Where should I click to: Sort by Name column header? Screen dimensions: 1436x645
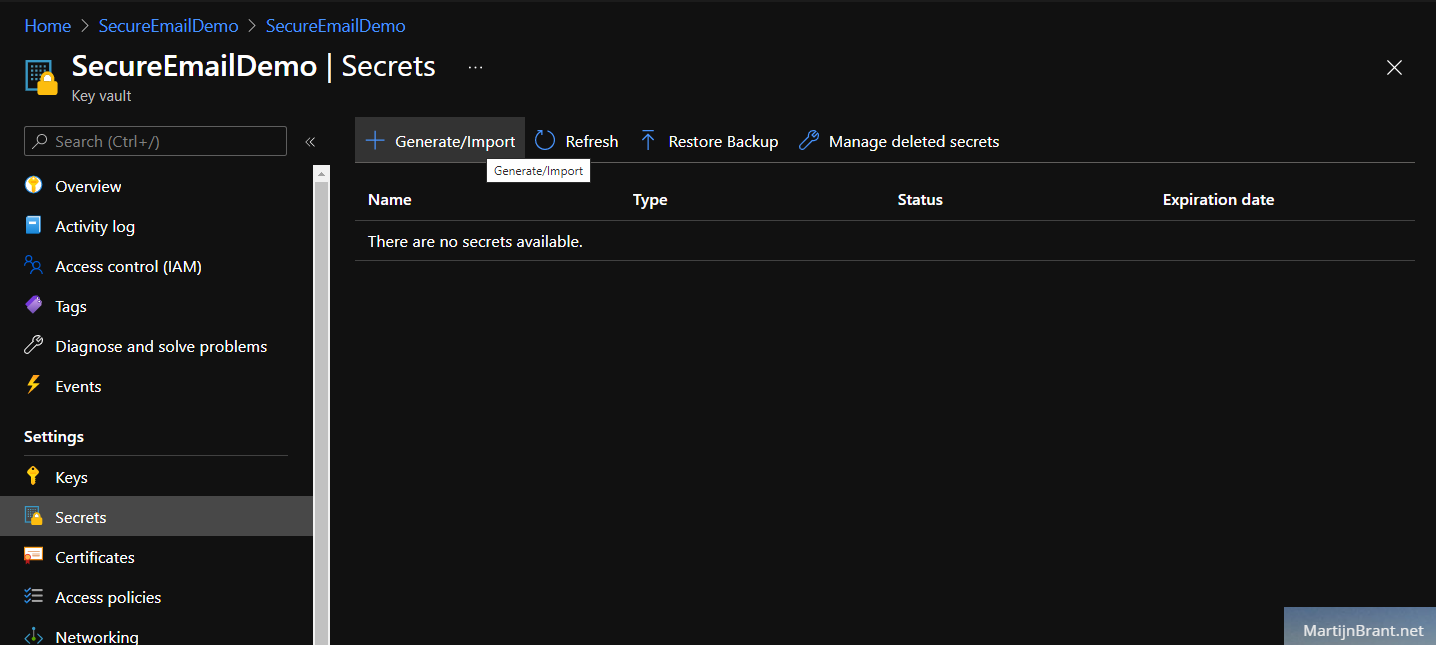click(x=390, y=199)
